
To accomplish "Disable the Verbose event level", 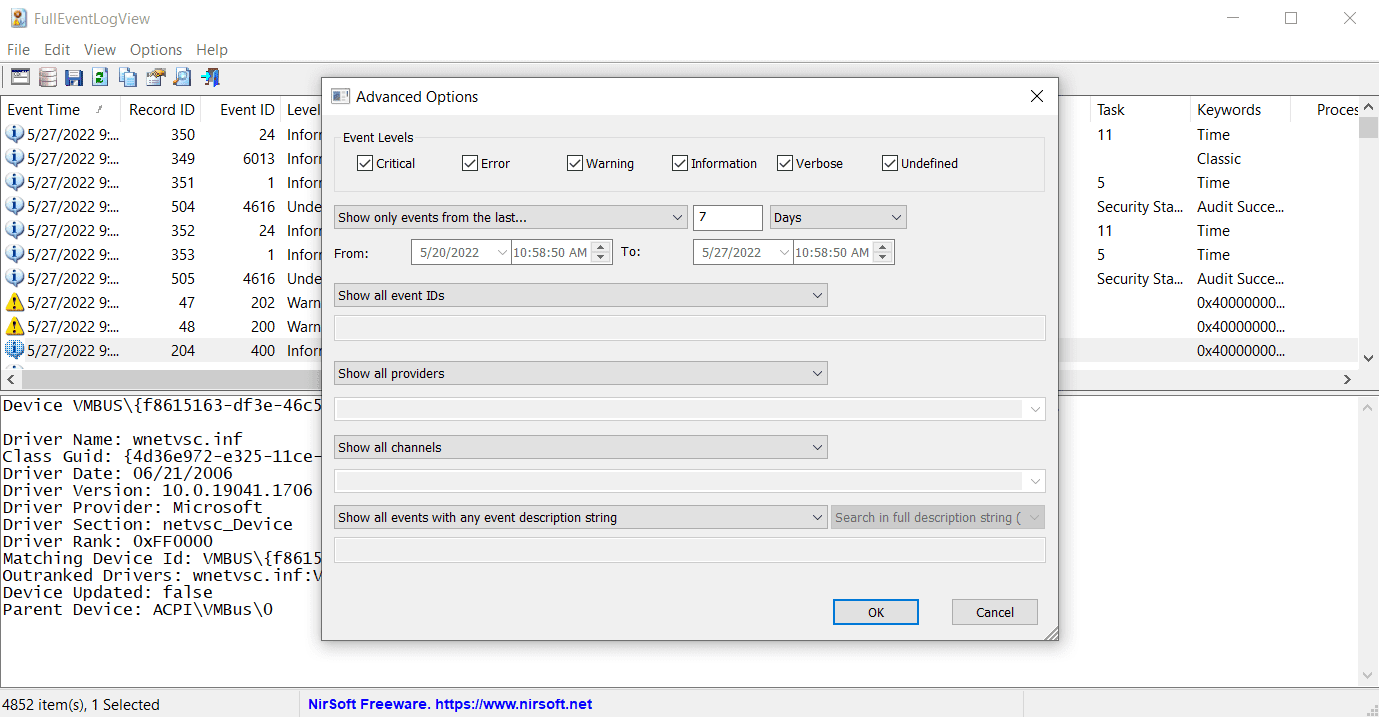I will click(785, 163).
